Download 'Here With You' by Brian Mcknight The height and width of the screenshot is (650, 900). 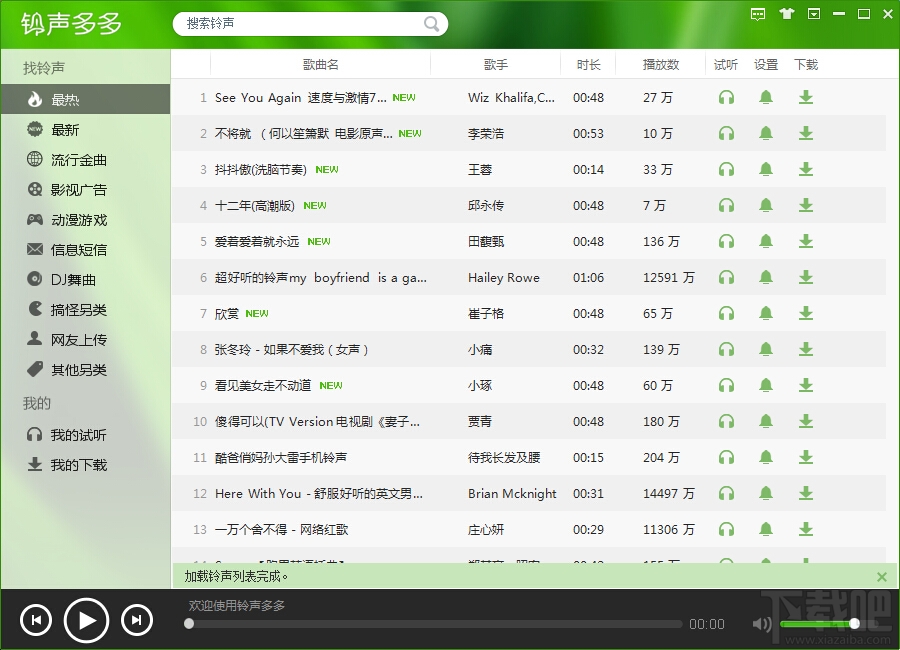(x=806, y=493)
